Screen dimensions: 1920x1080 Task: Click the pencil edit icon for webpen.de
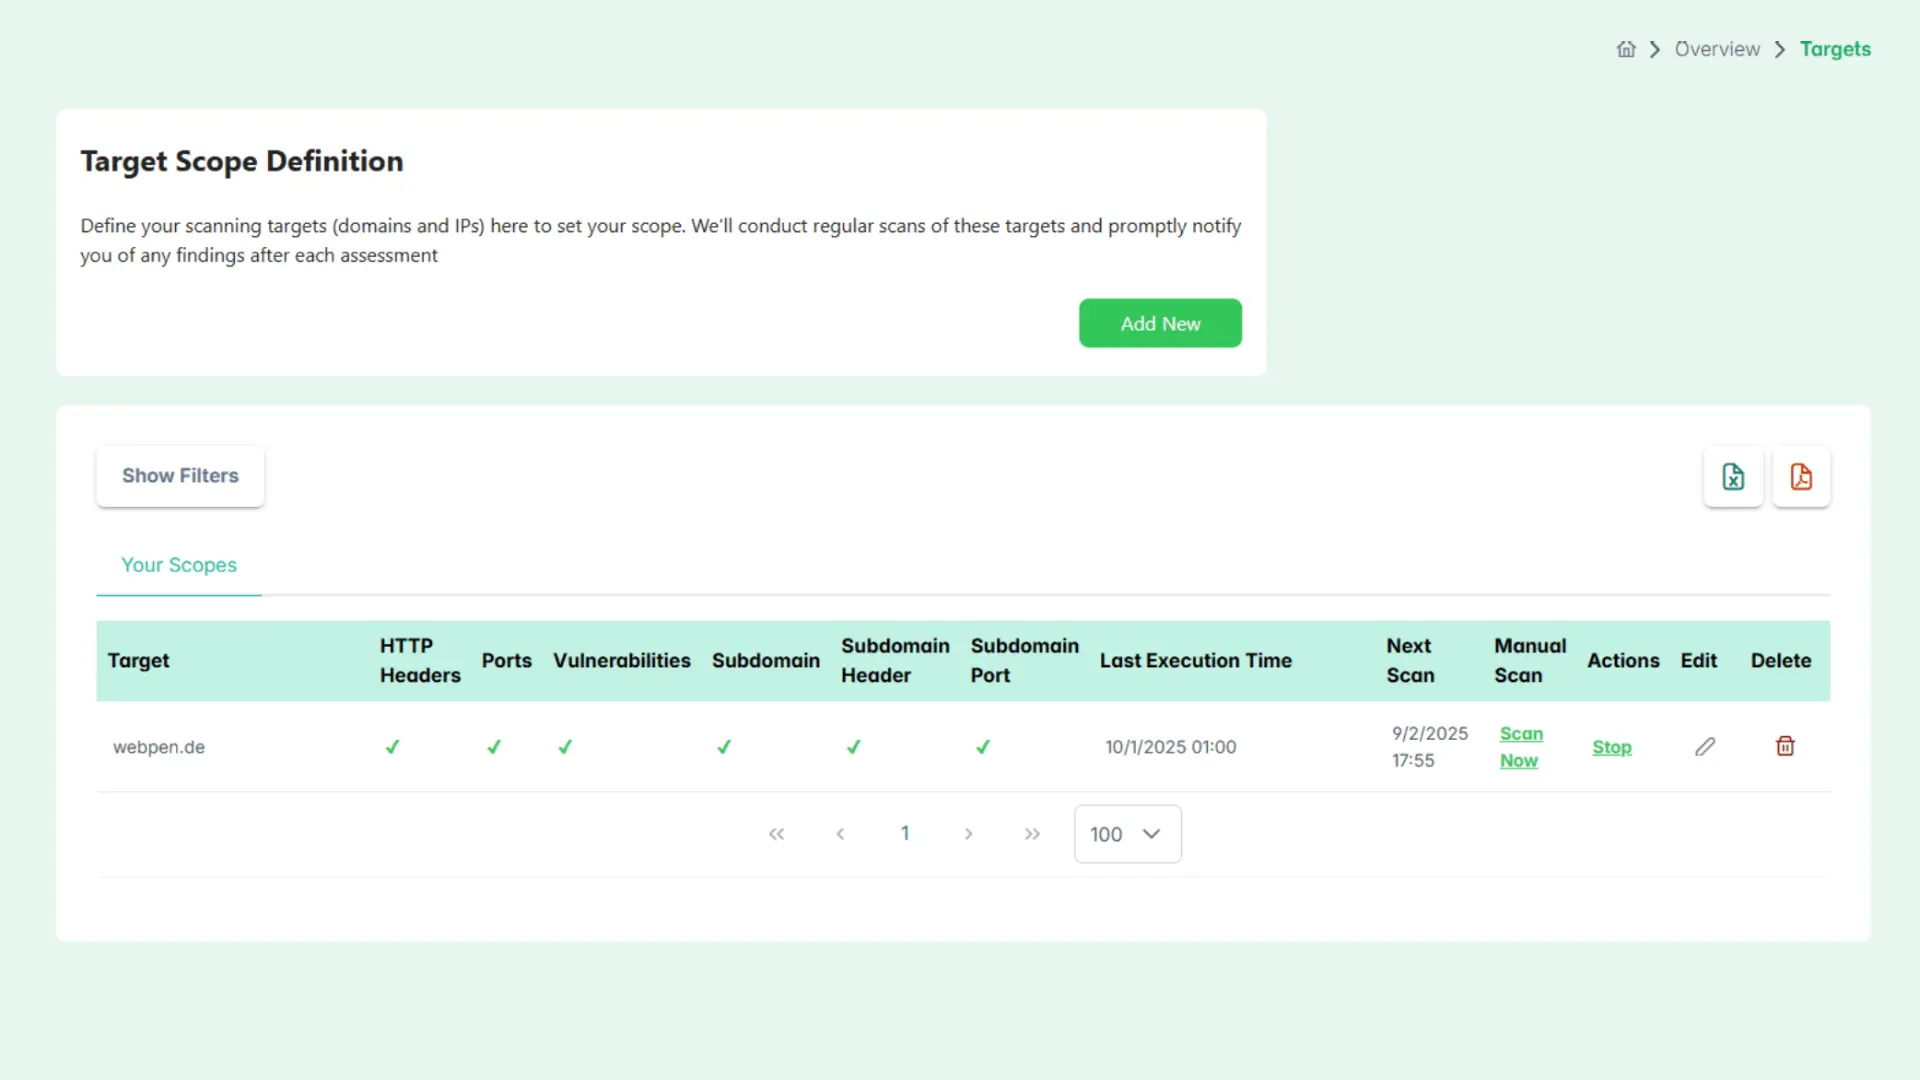1705,747
